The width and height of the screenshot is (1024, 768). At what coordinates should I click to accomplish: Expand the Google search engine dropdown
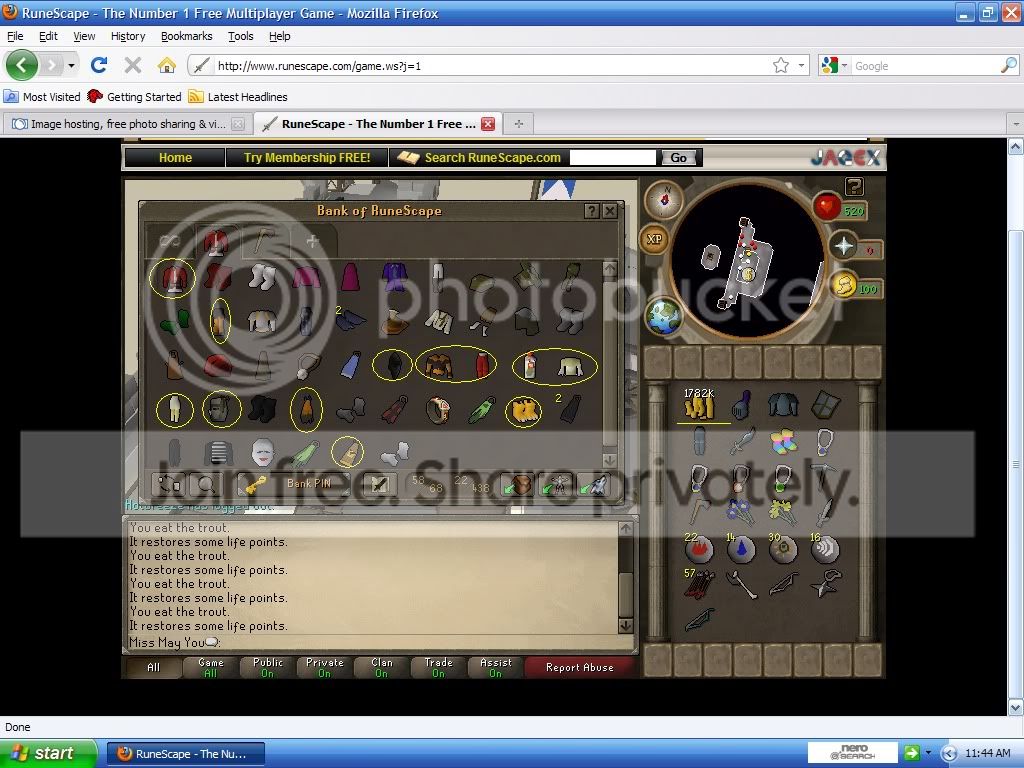[x=843, y=65]
